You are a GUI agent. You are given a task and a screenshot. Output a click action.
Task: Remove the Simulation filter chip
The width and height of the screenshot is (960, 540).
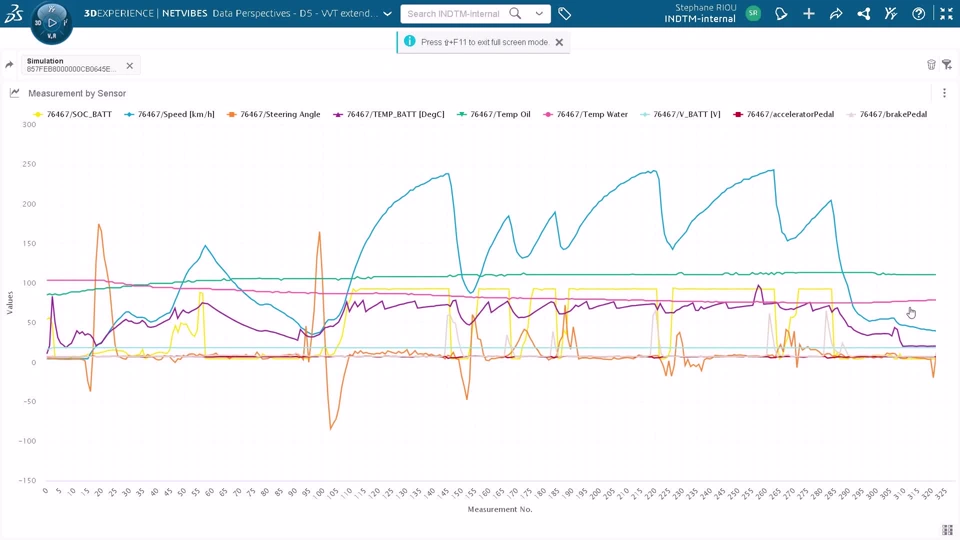pyautogui.click(x=130, y=66)
